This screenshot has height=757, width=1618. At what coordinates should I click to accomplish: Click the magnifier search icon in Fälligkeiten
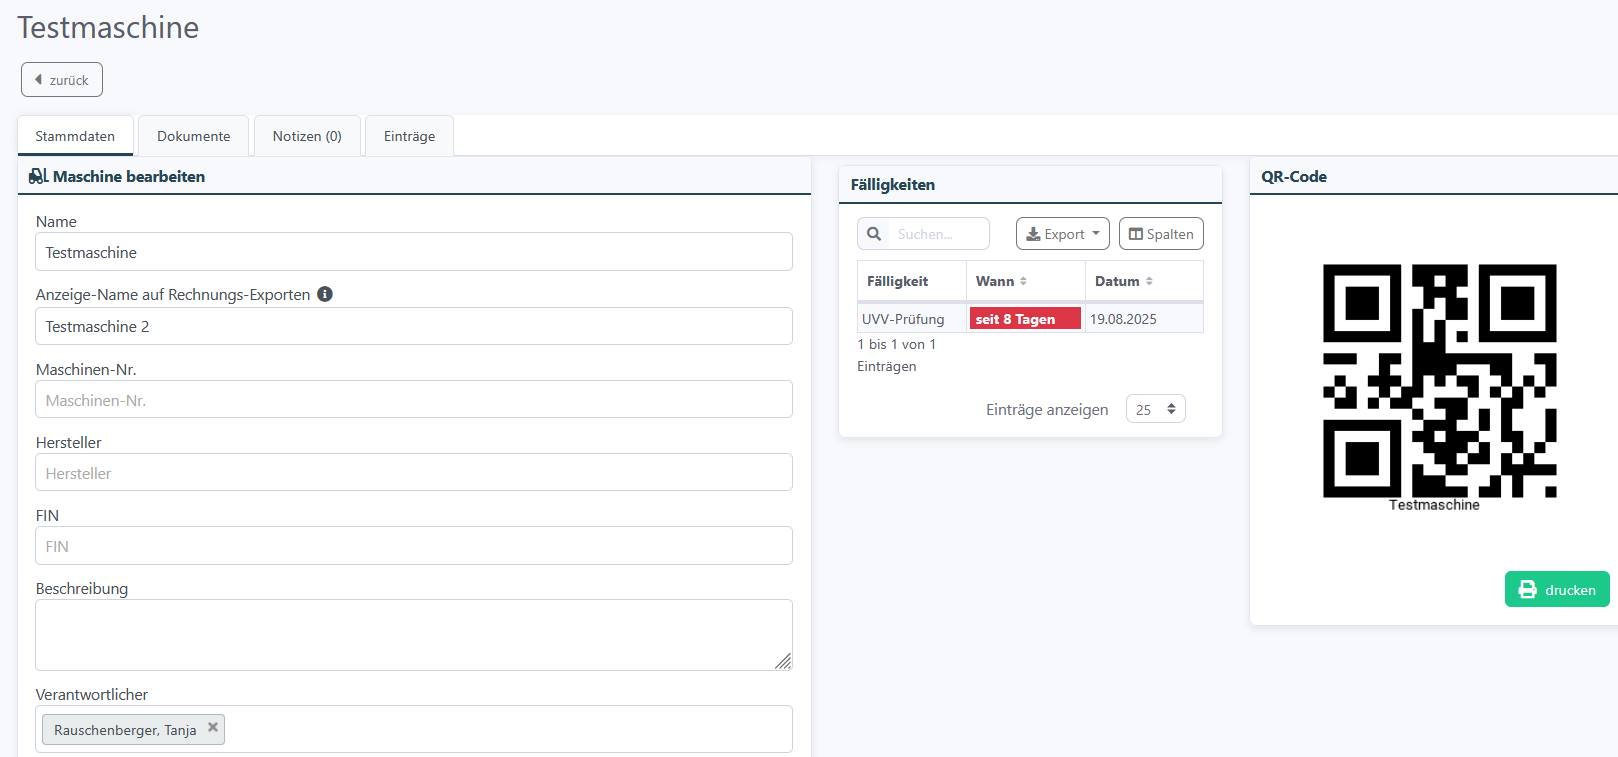point(874,234)
